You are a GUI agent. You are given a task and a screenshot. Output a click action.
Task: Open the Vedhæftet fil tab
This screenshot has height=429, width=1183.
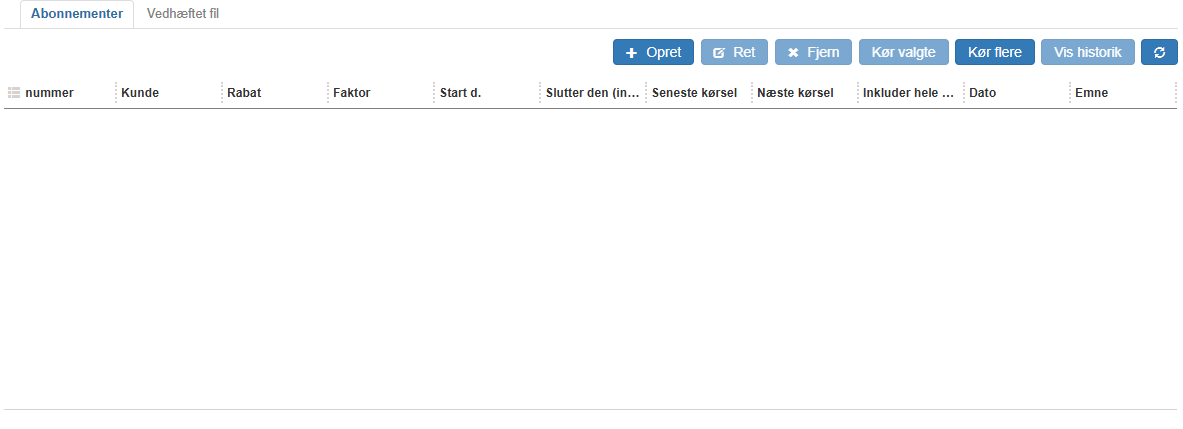coord(183,14)
